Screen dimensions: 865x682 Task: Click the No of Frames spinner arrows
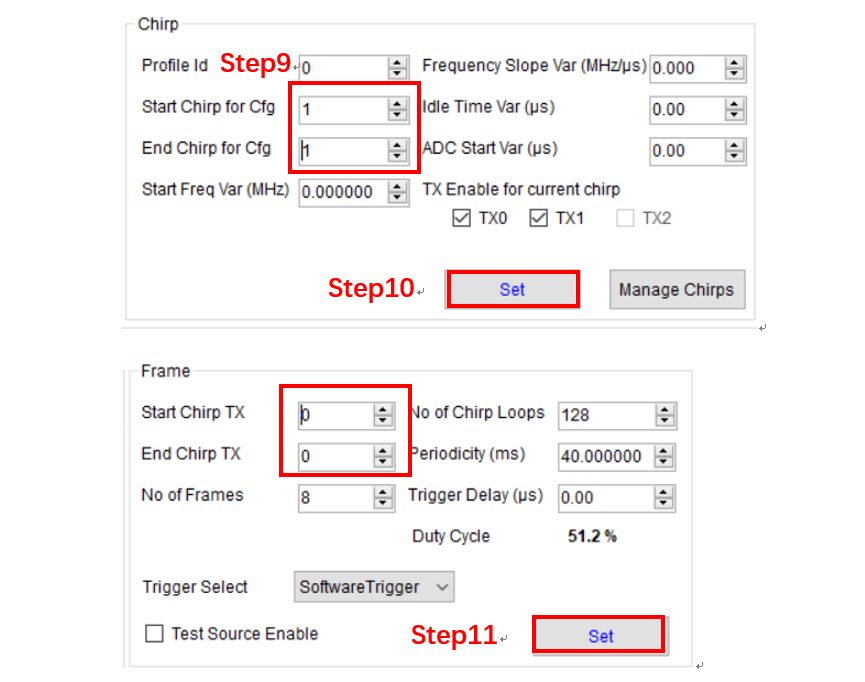click(383, 497)
